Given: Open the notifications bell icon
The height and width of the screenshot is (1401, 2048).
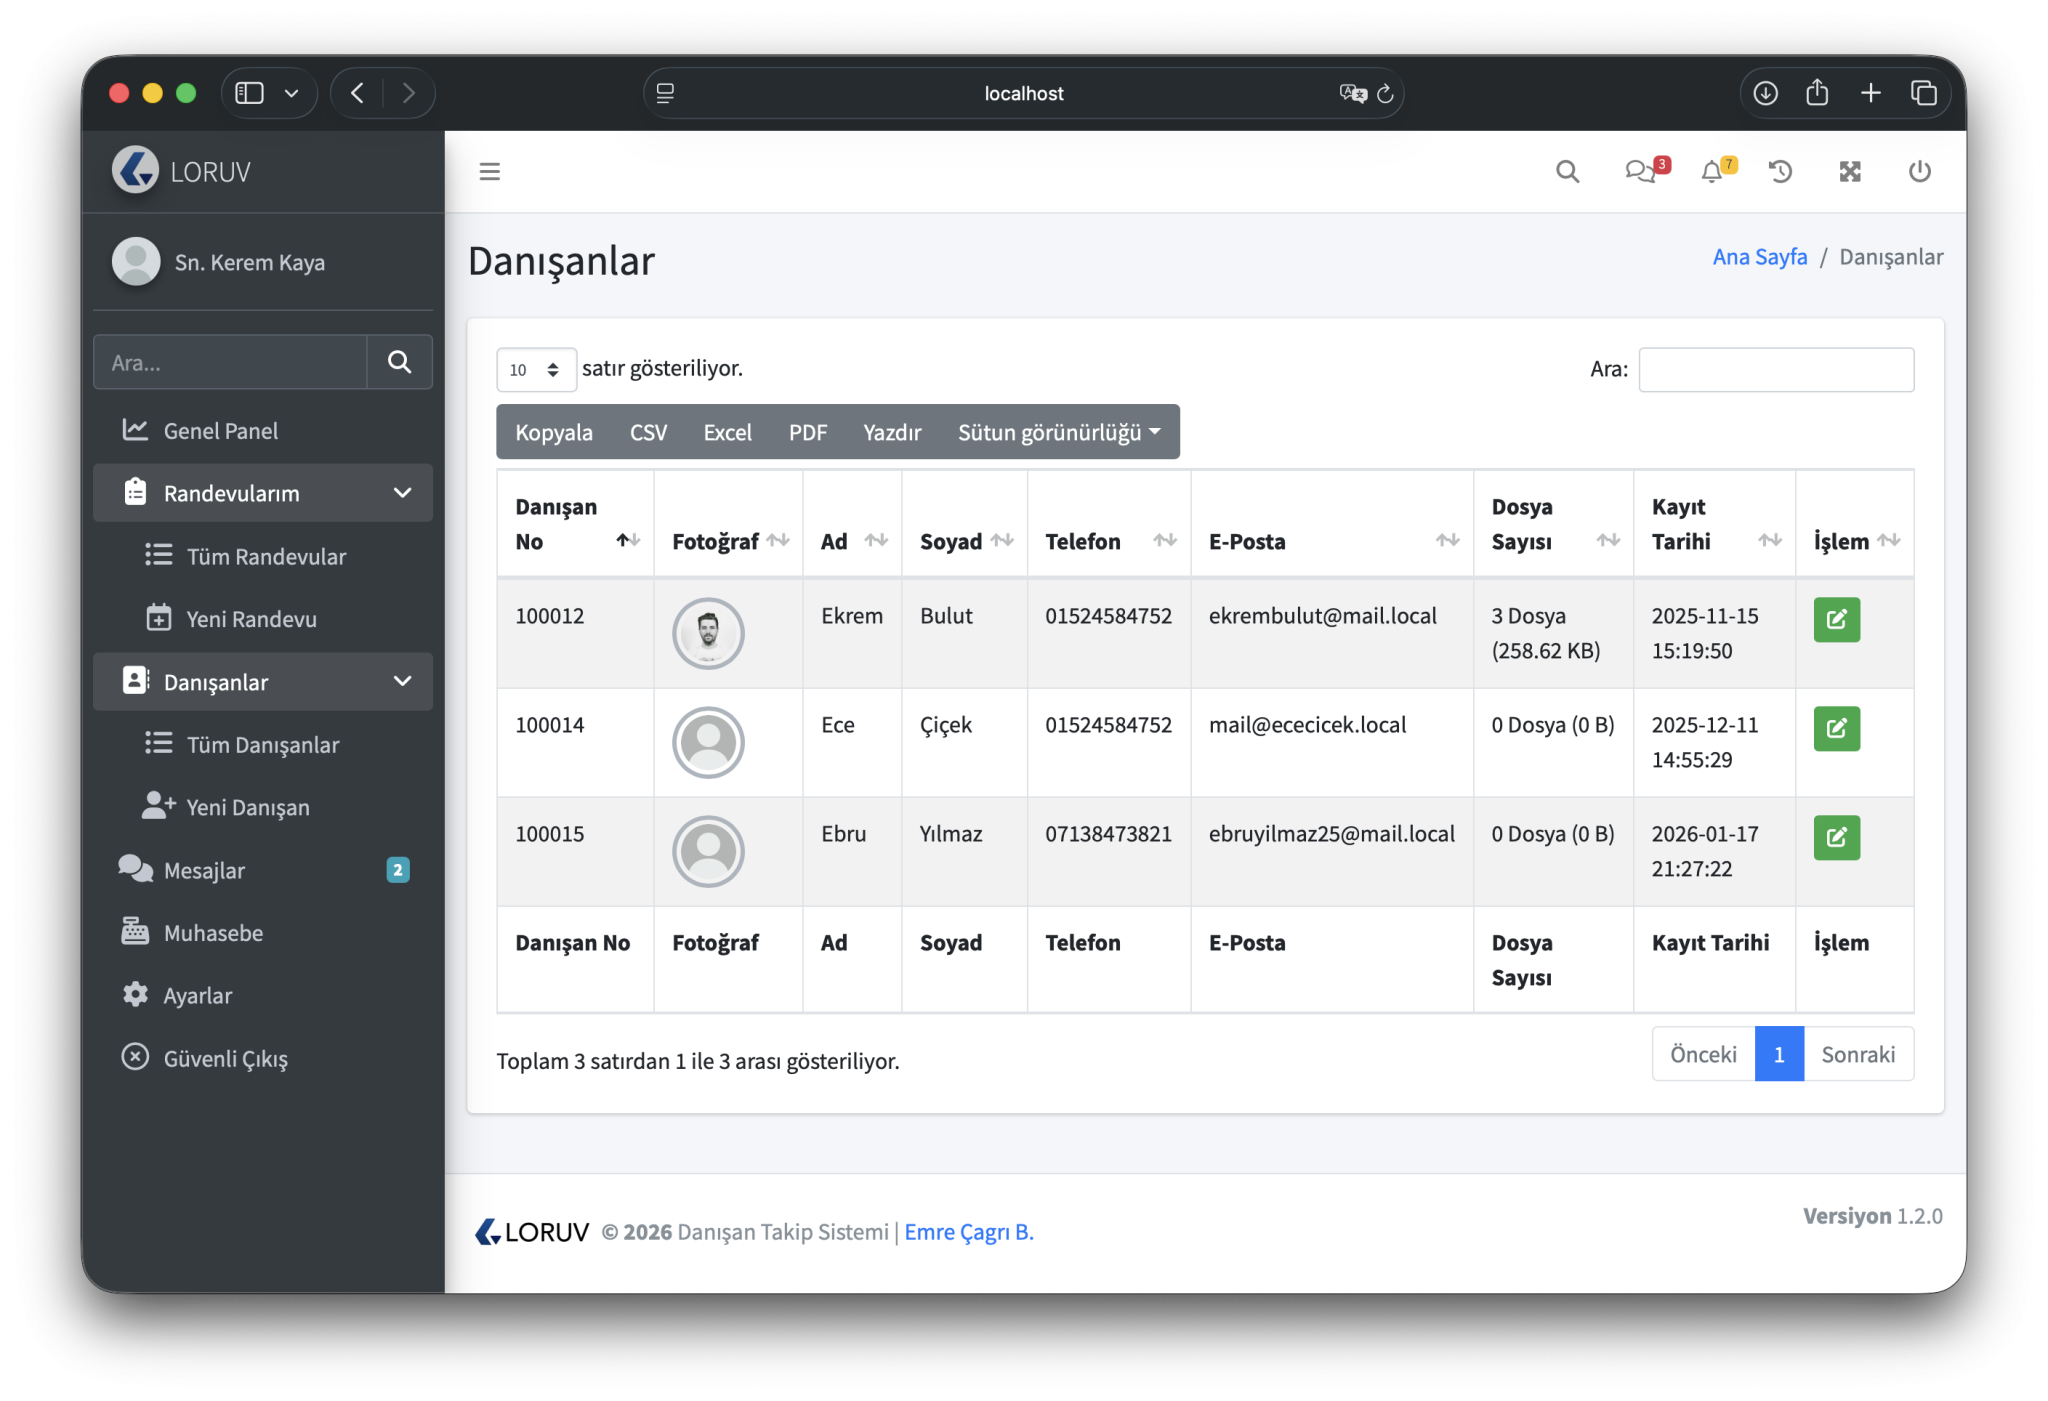Looking at the screenshot, I should pyautogui.click(x=1713, y=171).
